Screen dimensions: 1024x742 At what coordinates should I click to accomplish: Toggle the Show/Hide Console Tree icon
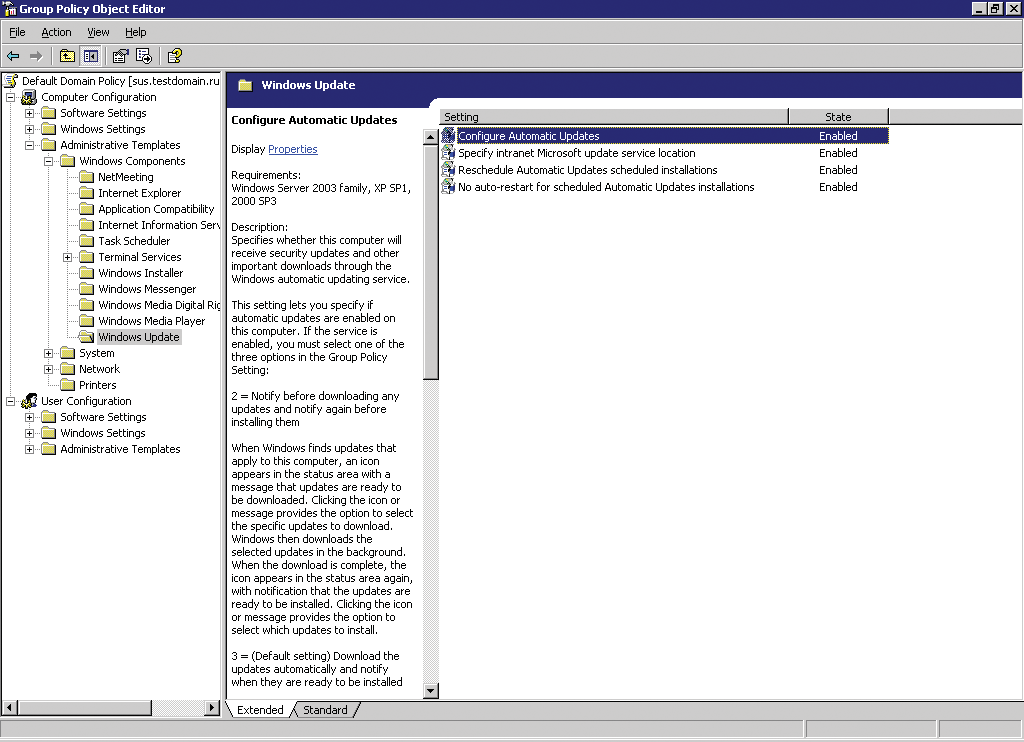click(x=91, y=56)
